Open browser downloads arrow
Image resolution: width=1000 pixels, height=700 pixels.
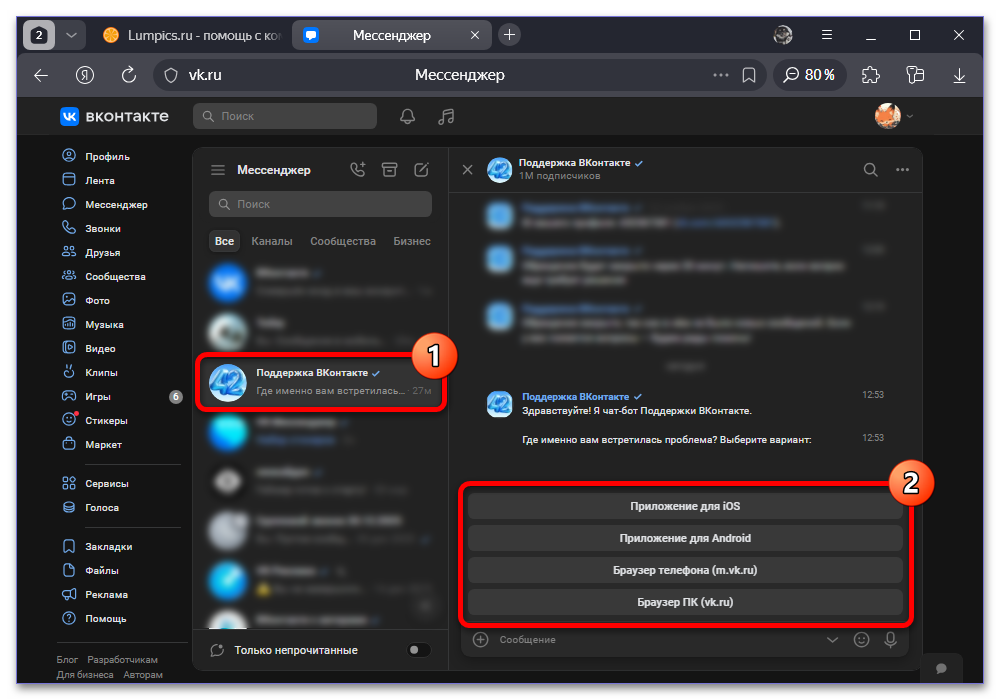[x=959, y=75]
